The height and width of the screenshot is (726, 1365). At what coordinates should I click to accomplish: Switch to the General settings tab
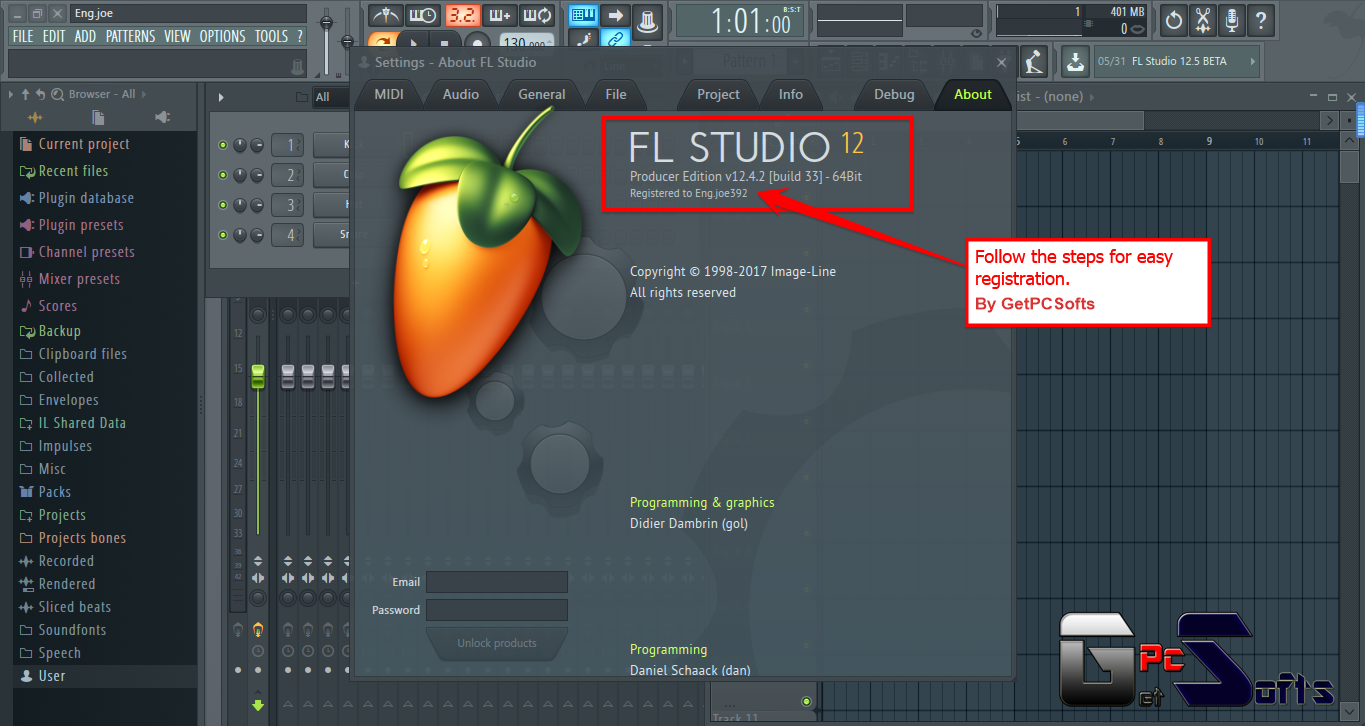coord(542,94)
